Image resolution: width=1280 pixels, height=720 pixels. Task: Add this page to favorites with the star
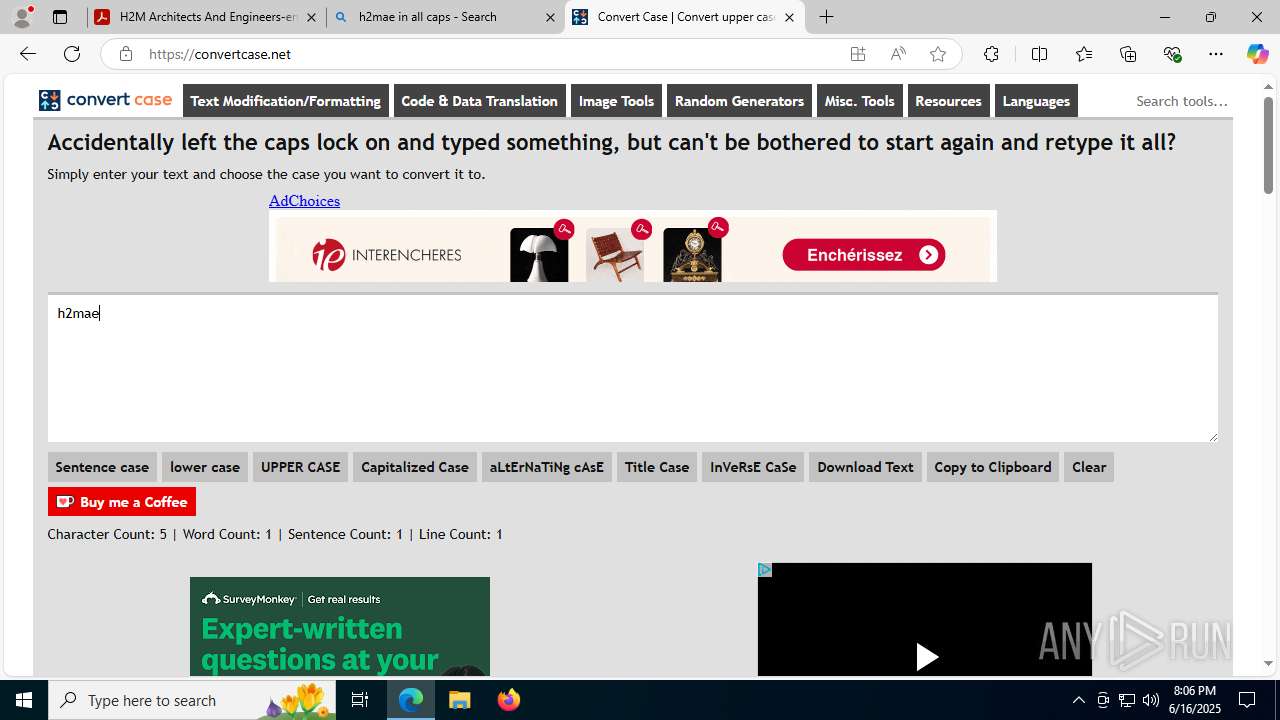[x=938, y=54]
